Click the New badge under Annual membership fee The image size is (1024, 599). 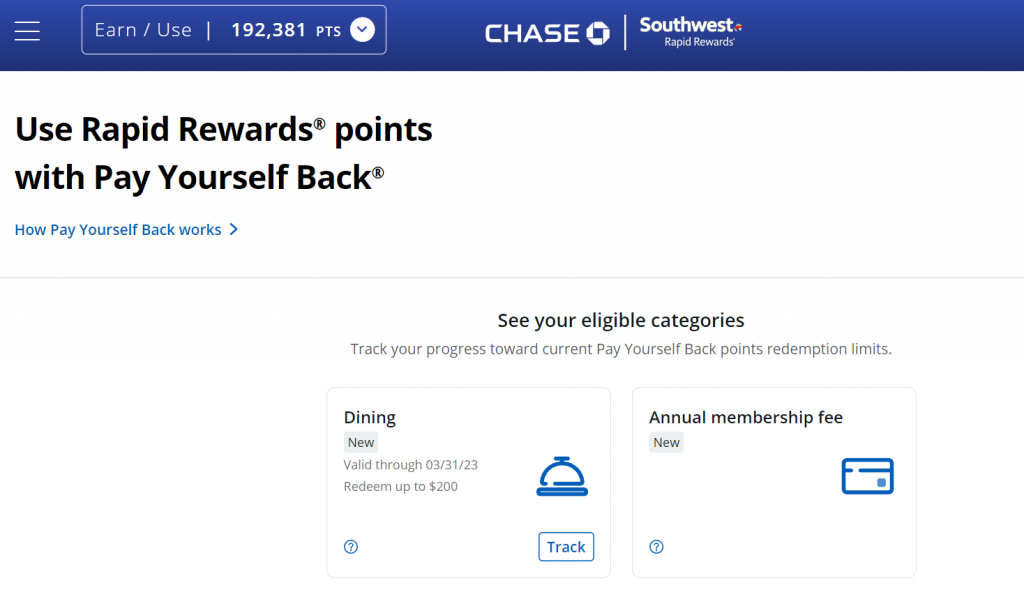[666, 442]
